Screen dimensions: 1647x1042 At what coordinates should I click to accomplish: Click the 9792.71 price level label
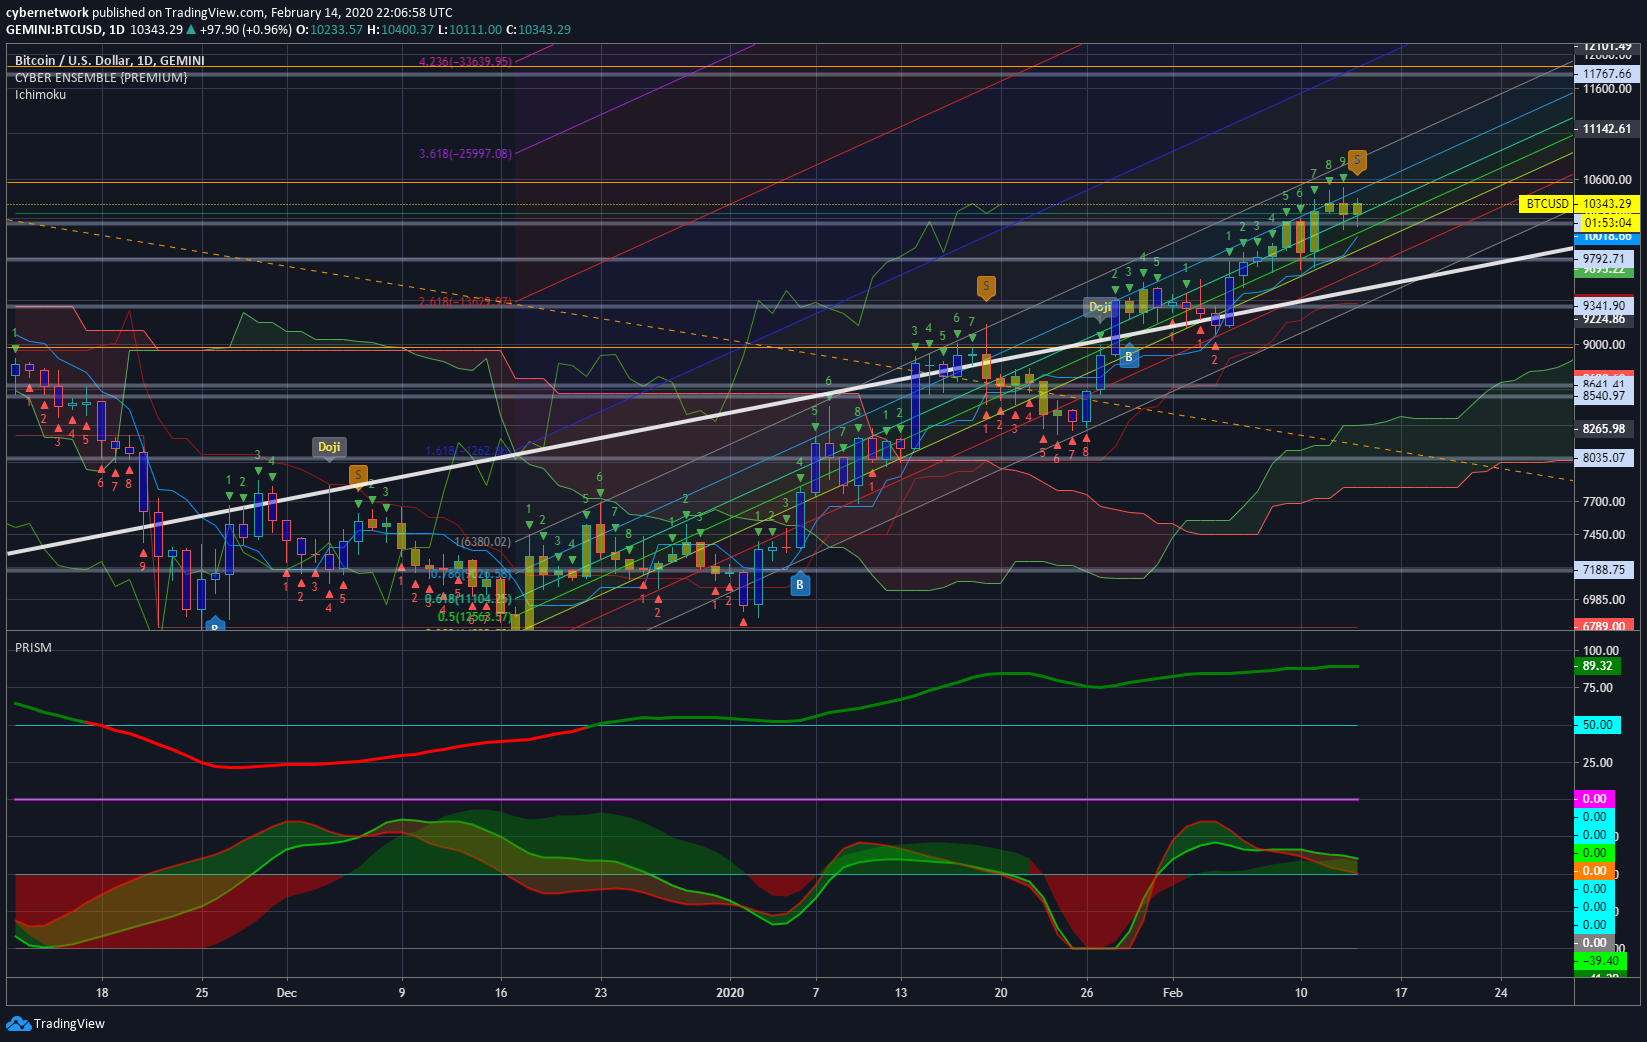(1604, 259)
